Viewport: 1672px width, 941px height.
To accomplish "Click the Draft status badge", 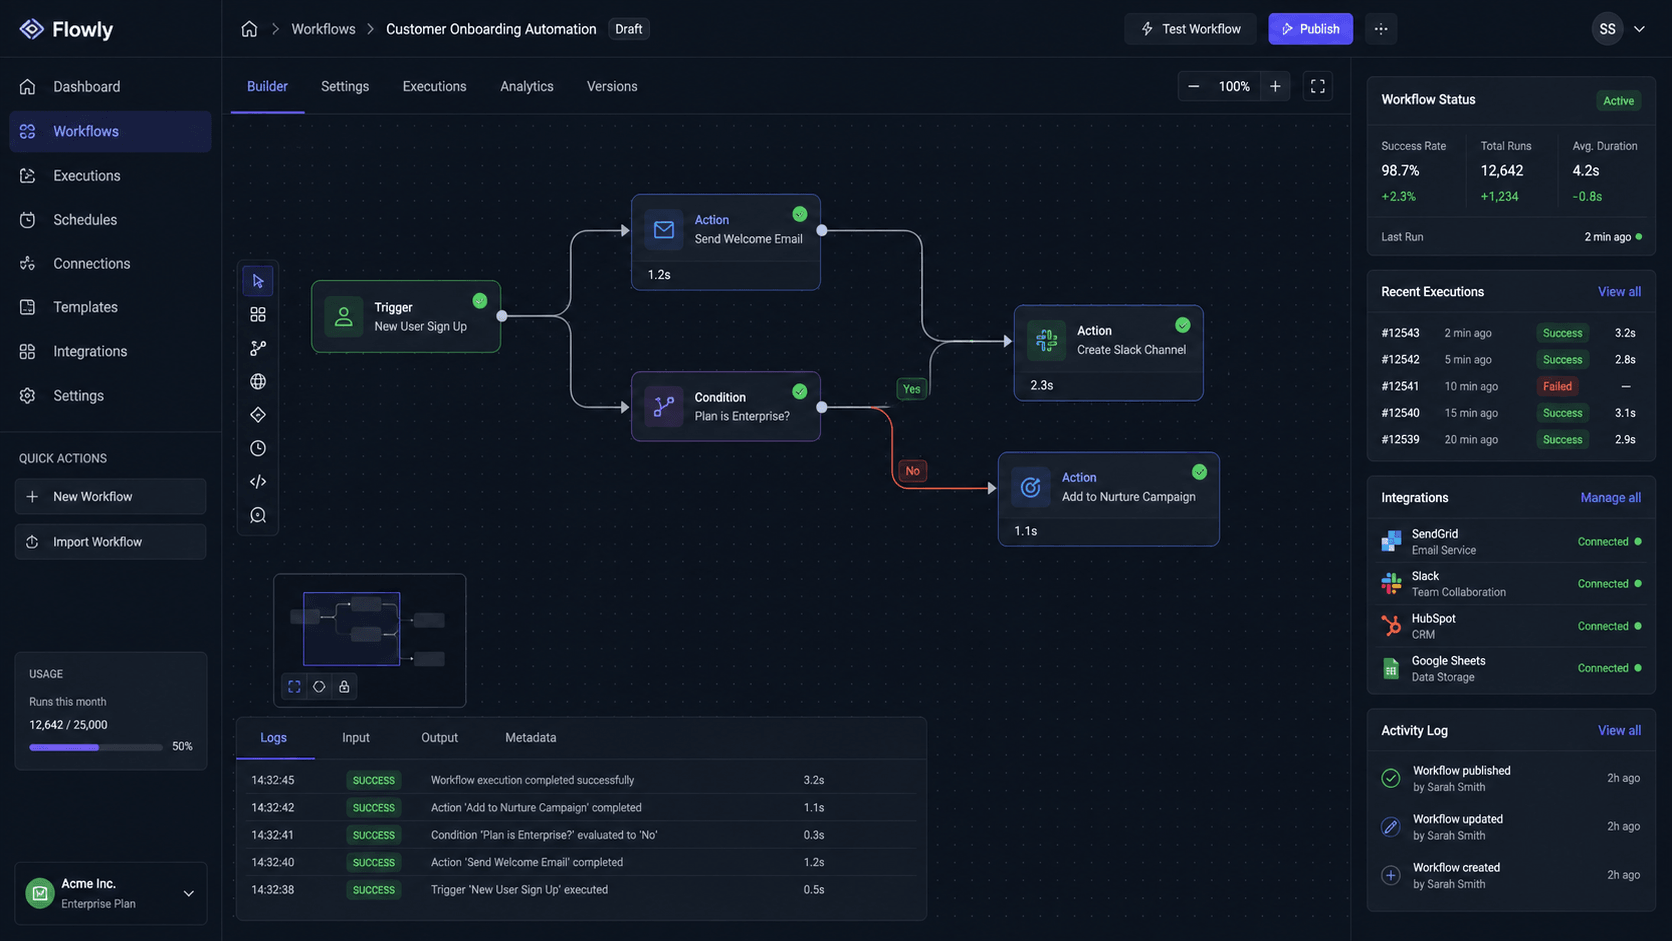I will (629, 29).
